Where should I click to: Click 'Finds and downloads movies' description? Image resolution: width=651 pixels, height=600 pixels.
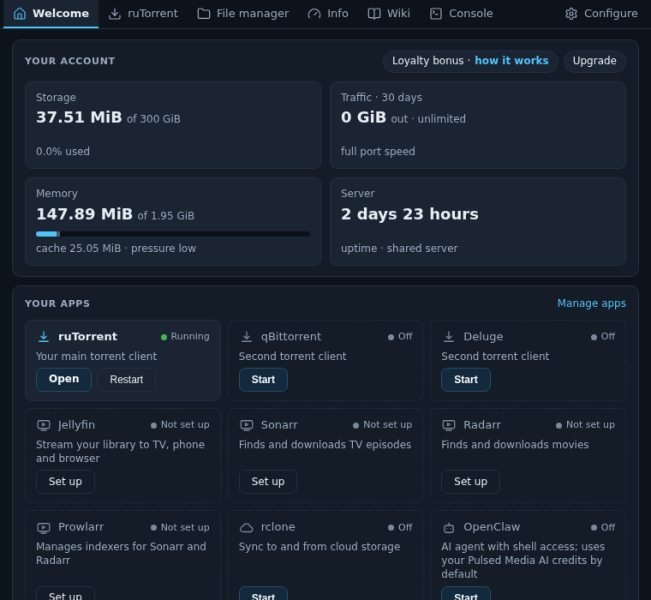(x=515, y=445)
